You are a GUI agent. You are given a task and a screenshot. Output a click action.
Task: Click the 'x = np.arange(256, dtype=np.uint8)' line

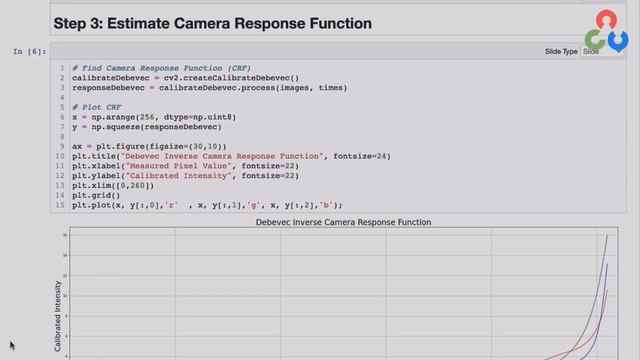(x=154, y=117)
